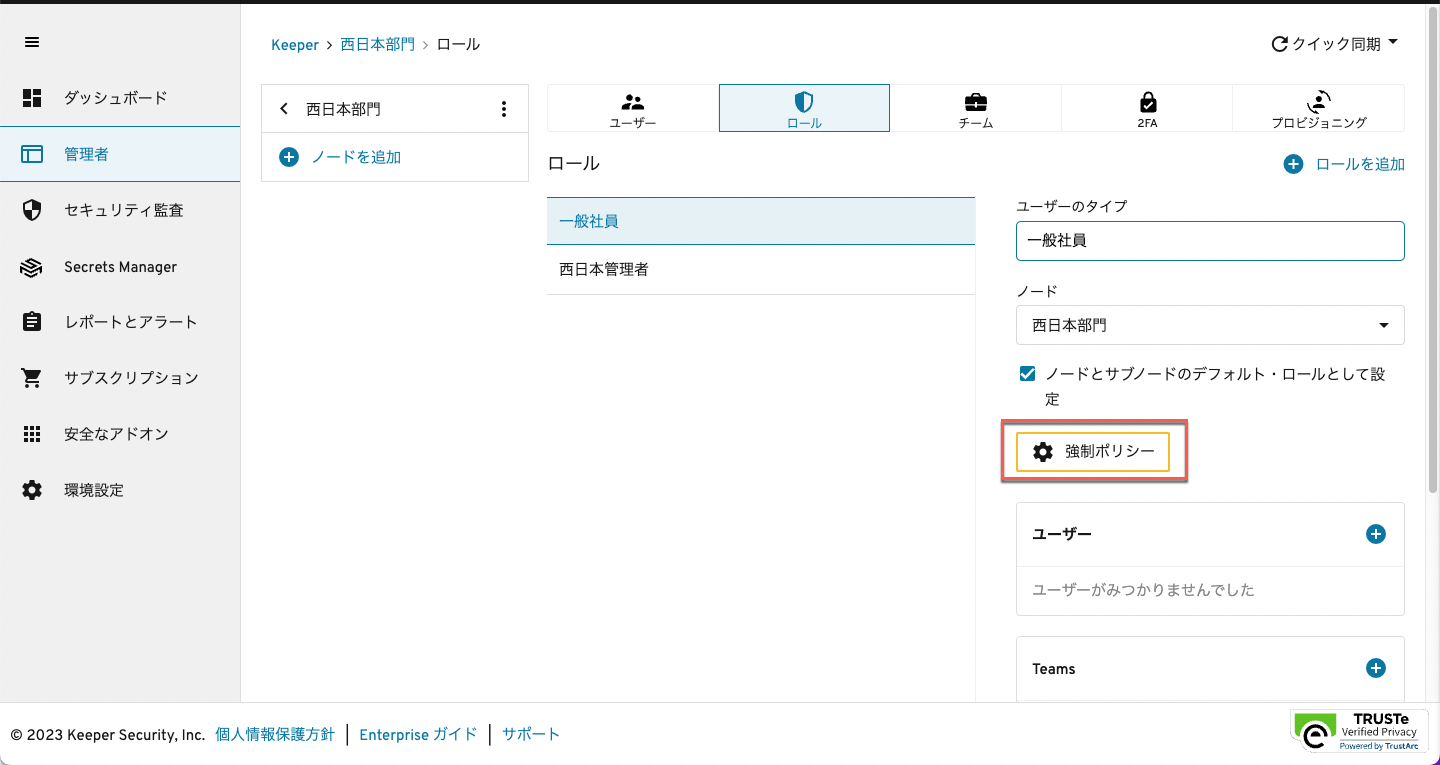1440x765 pixels.
Task: Click plus icon in Teams section
Action: click(1376, 668)
